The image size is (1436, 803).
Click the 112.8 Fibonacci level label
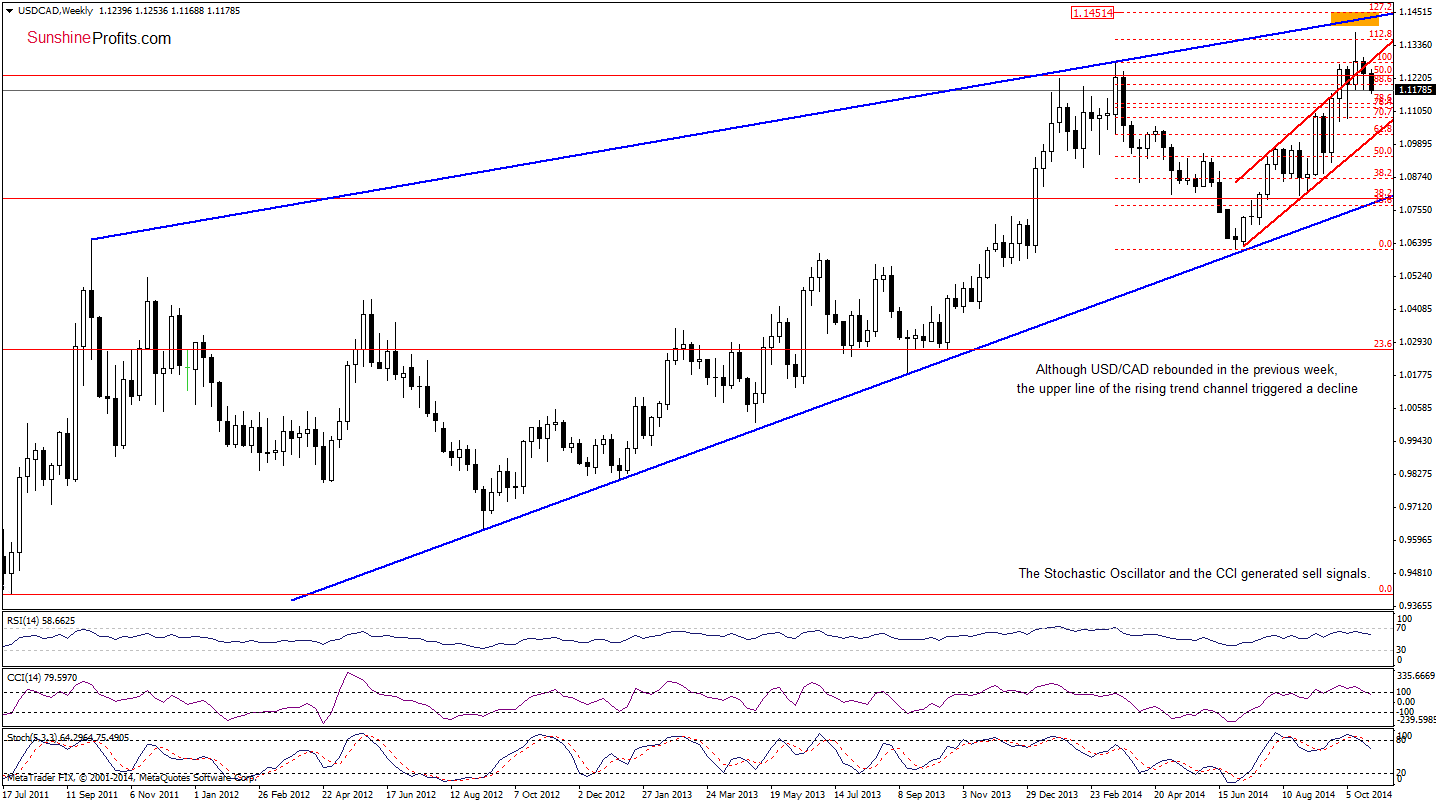(x=1382, y=34)
